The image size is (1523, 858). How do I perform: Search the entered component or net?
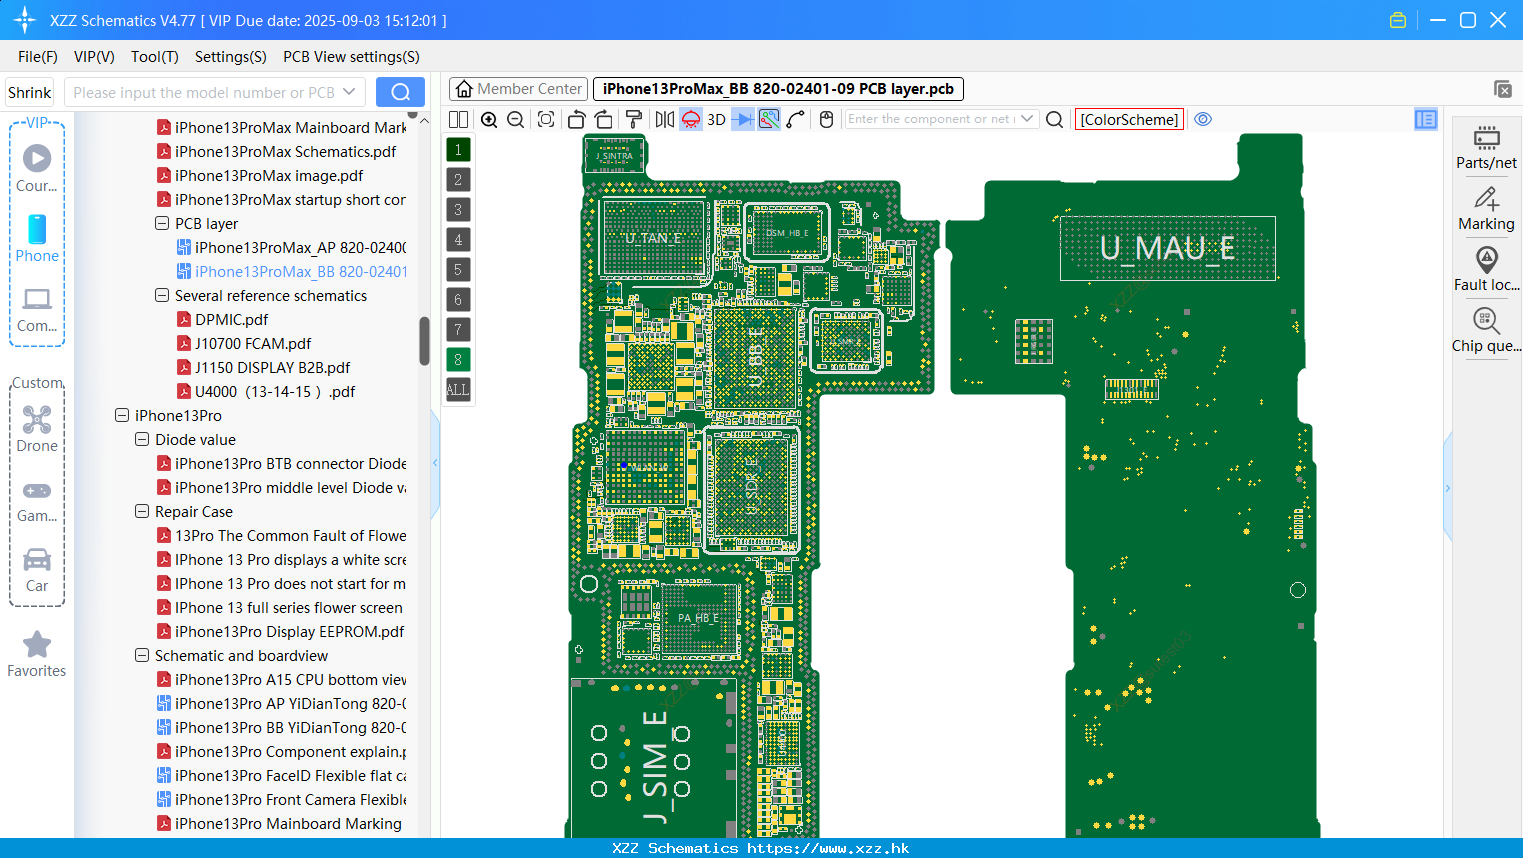pos(1054,119)
